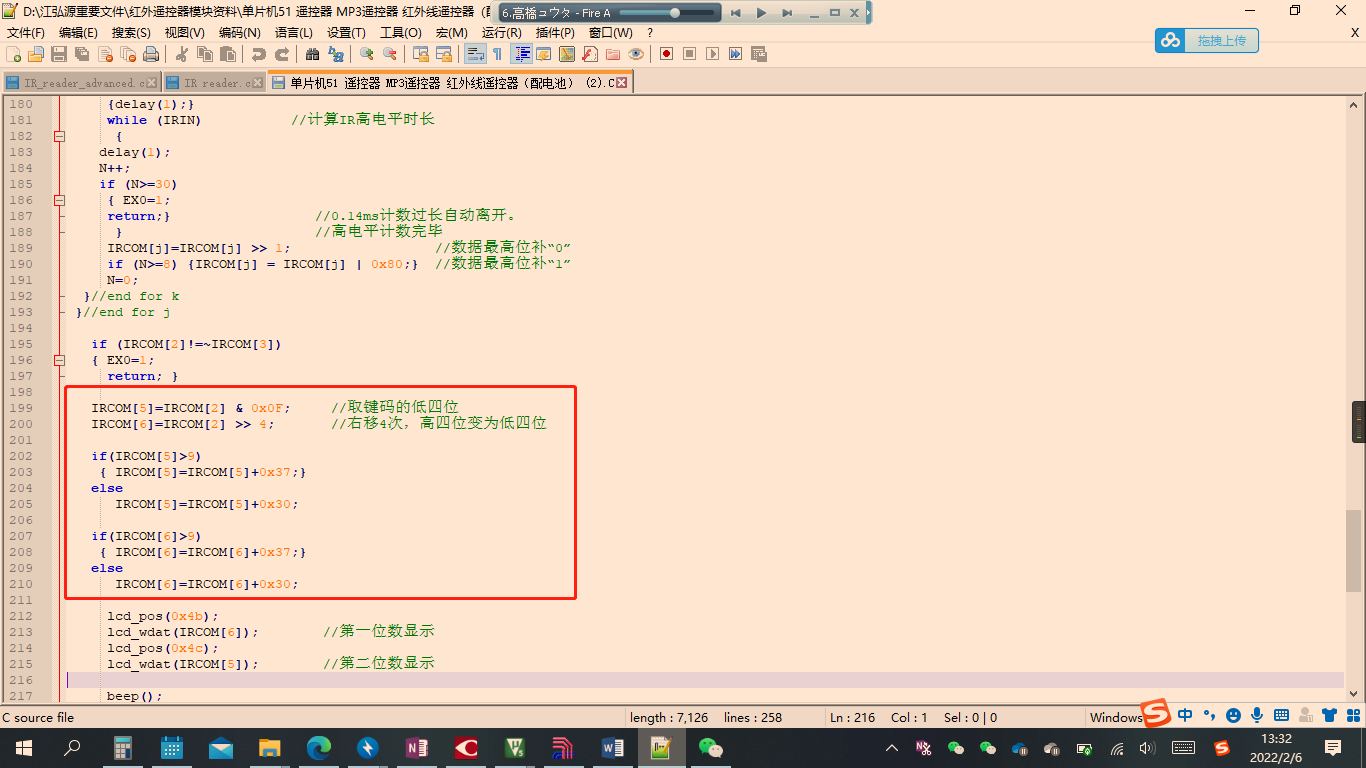This screenshot has height=768, width=1366.
Task: Open the 语言(L) menu
Action: tap(294, 33)
